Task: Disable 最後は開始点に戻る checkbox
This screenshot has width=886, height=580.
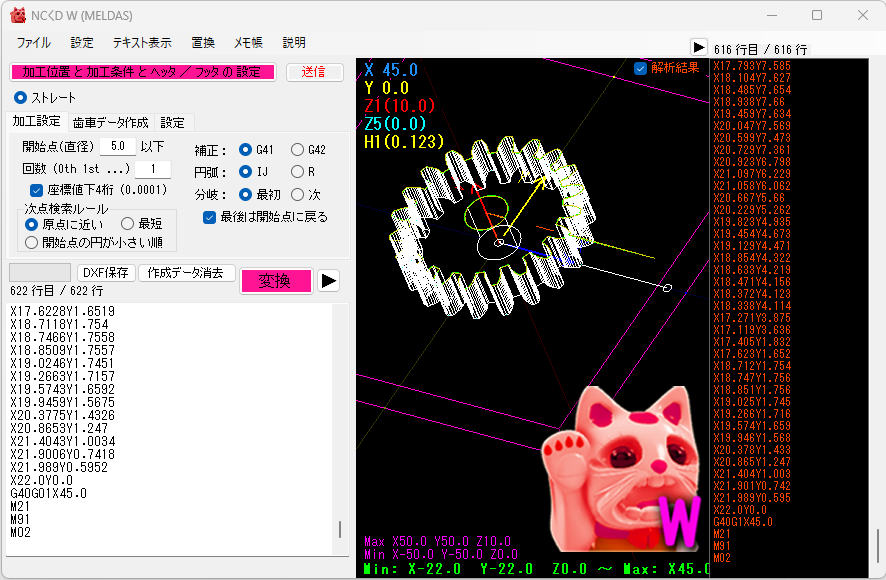Action: point(209,217)
